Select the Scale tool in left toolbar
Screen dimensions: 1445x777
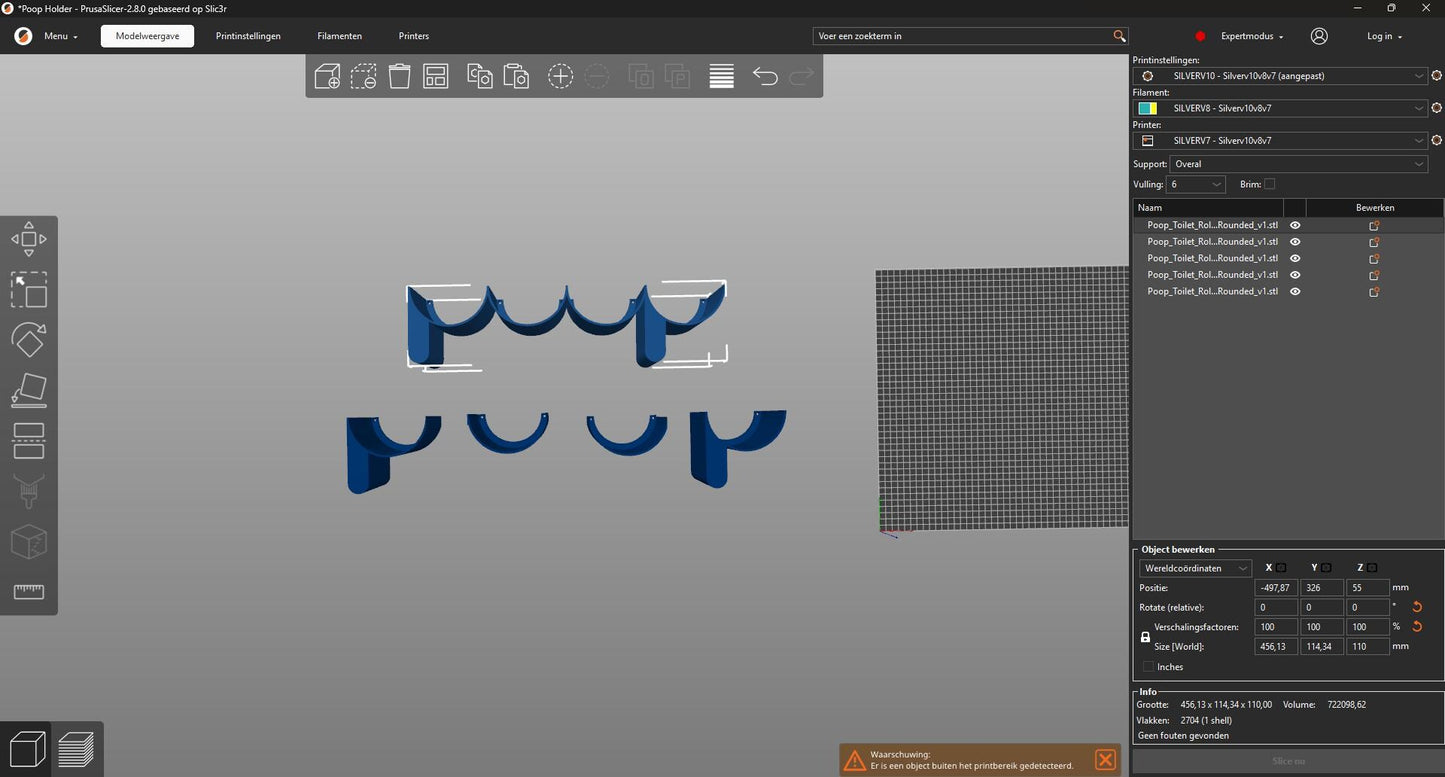[29, 290]
